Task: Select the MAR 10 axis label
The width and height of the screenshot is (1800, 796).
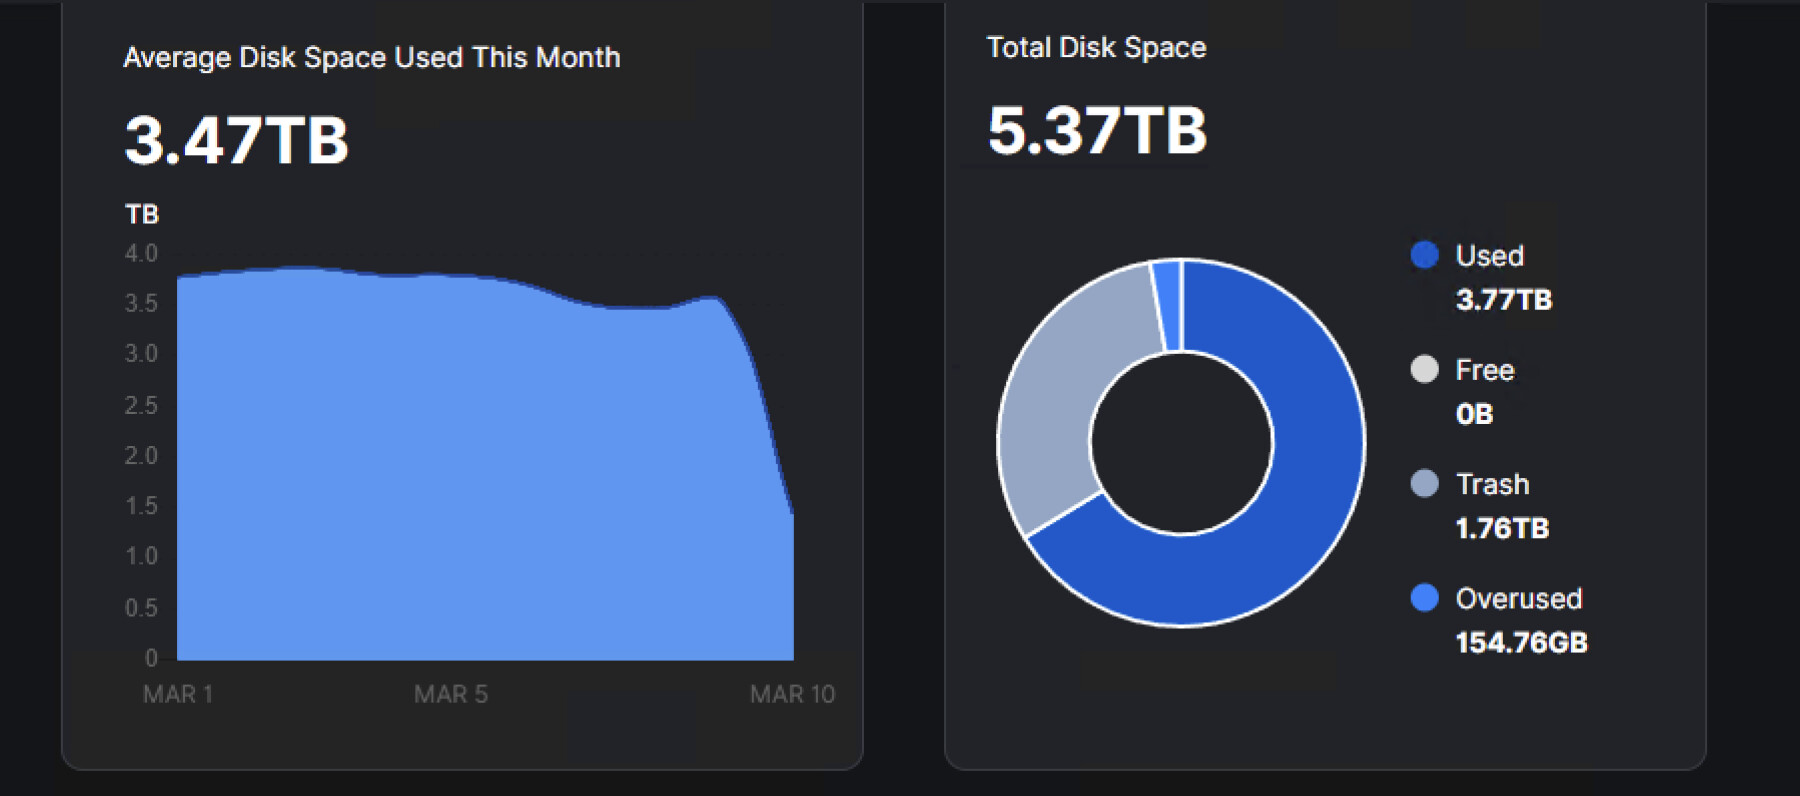Action: (792, 694)
